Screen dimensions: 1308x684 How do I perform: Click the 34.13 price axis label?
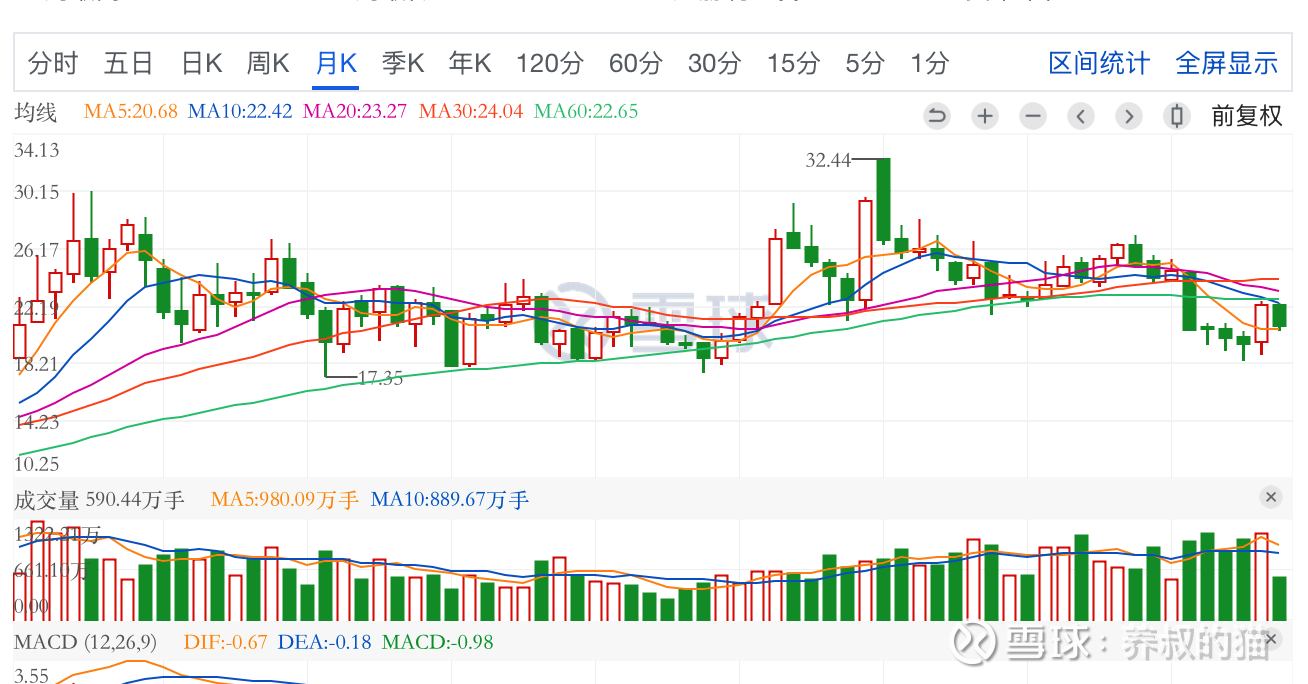[x=37, y=151]
